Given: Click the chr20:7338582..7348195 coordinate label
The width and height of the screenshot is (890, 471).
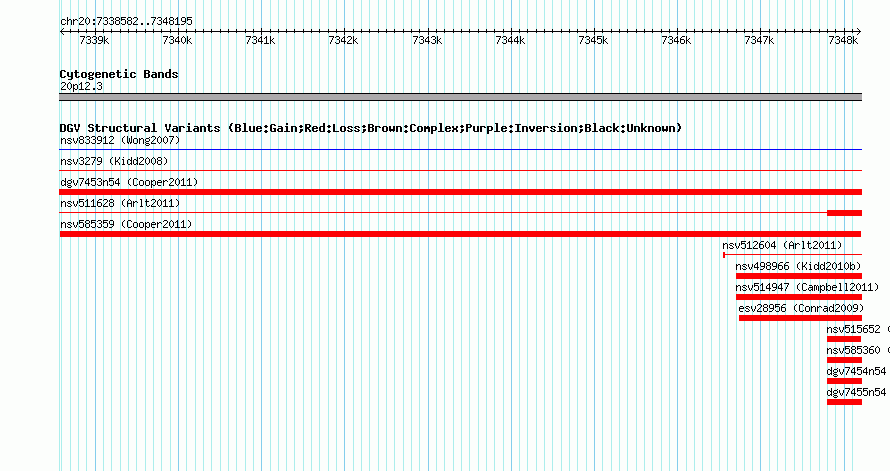Looking at the screenshot, I should click(x=126, y=21).
